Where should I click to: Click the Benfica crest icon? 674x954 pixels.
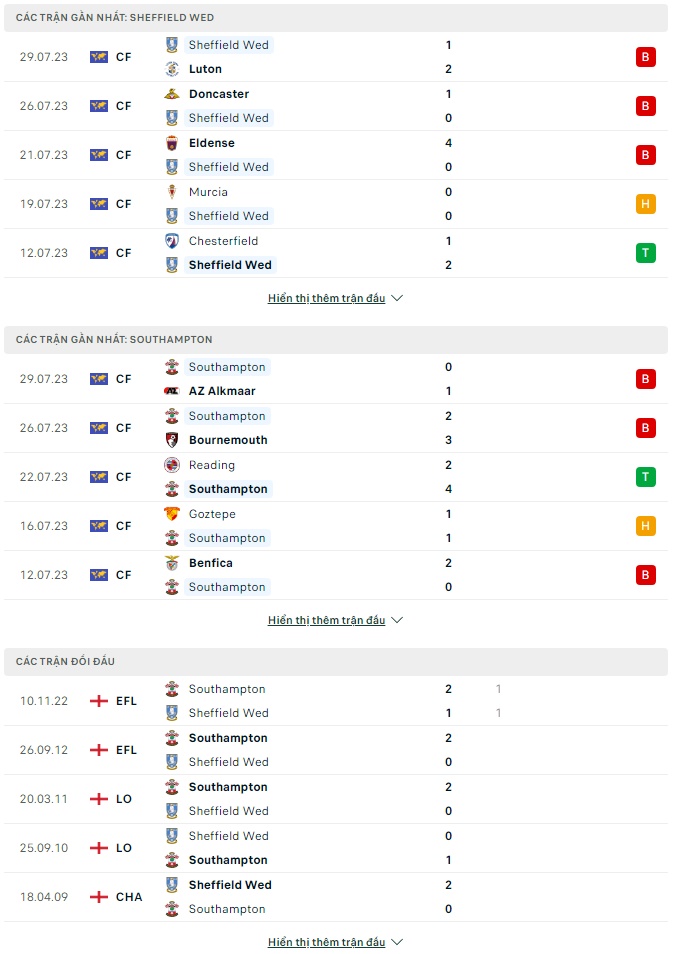(172, 563)
